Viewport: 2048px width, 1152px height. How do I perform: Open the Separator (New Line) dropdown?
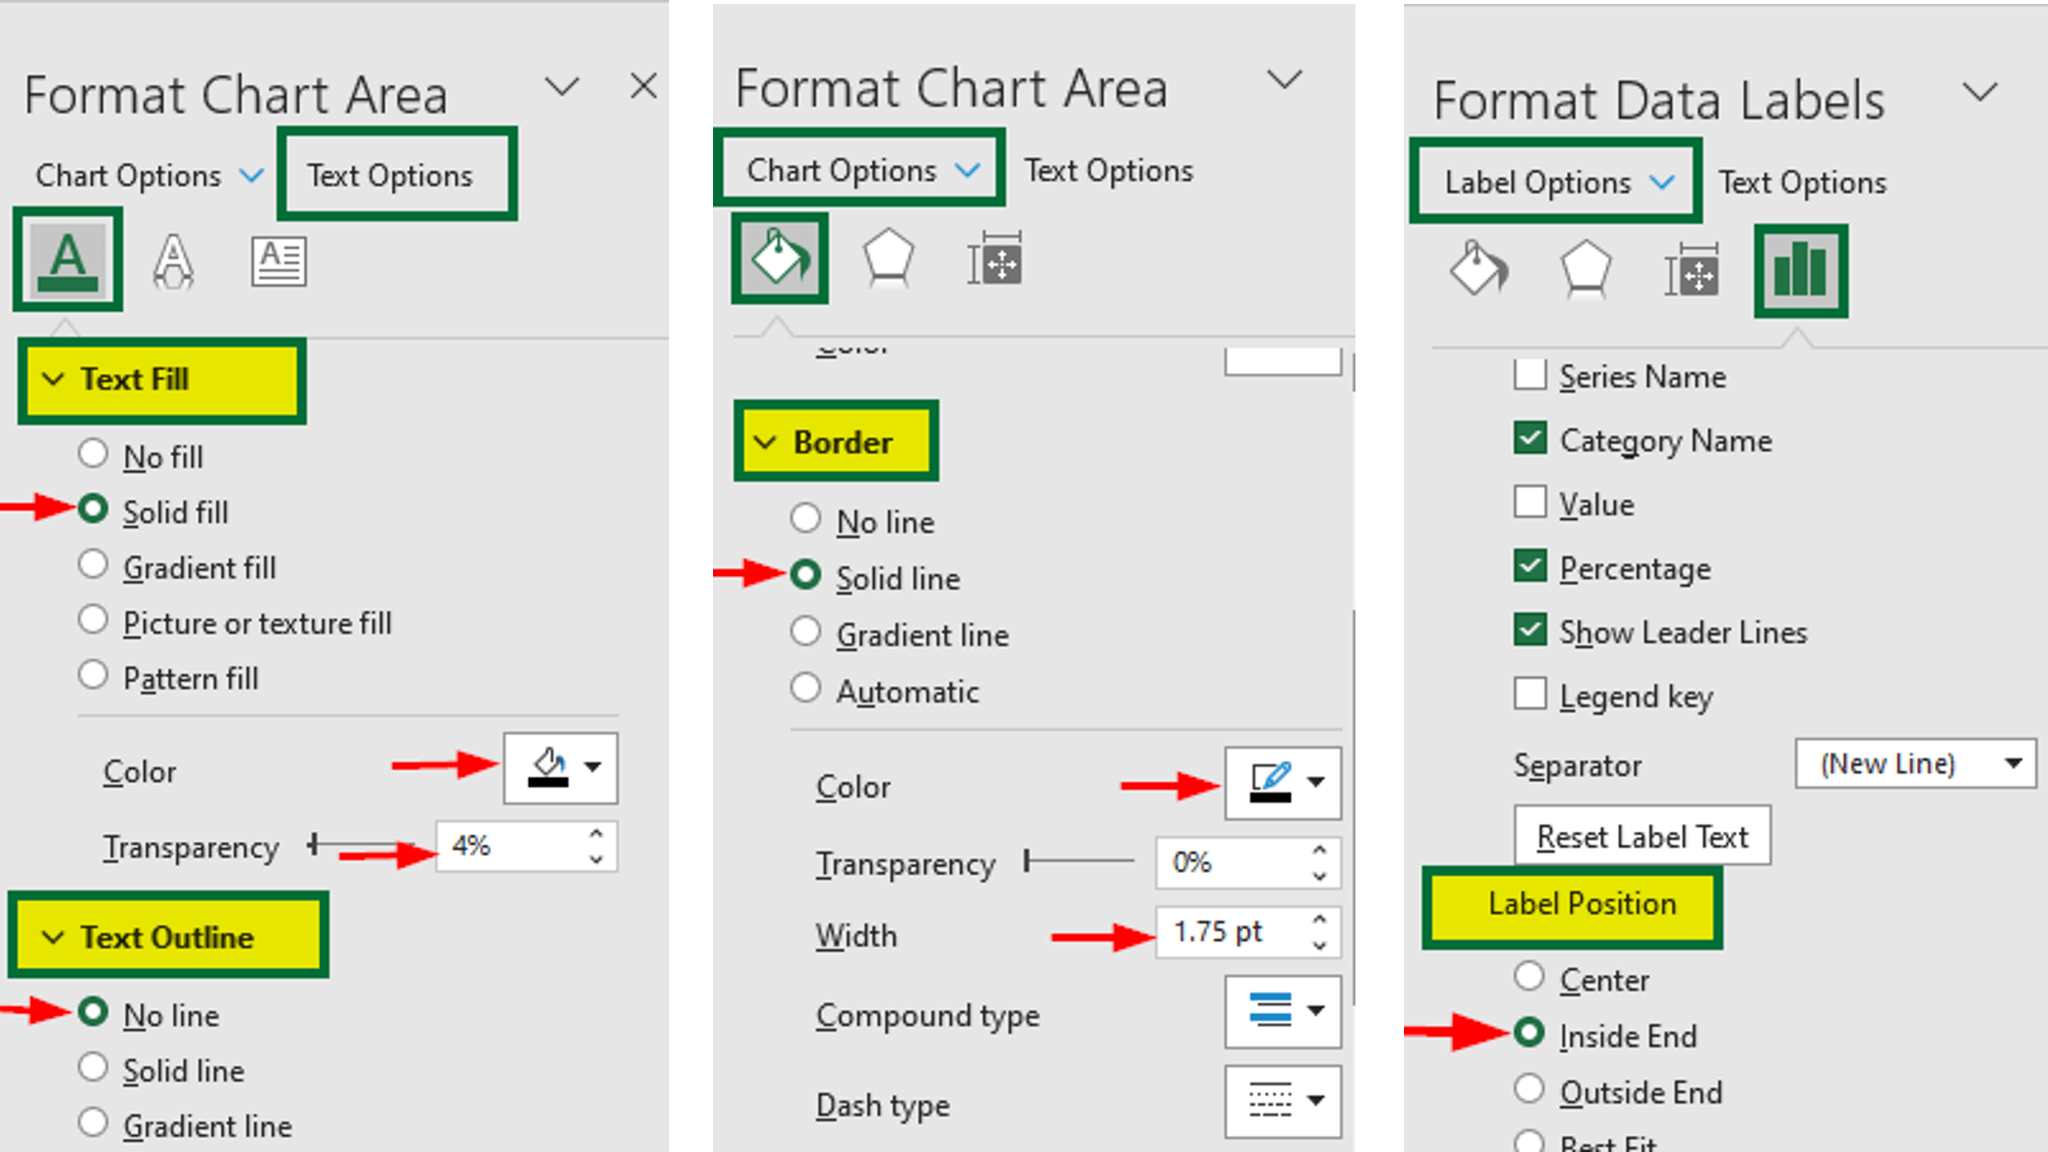point(1915,764)
